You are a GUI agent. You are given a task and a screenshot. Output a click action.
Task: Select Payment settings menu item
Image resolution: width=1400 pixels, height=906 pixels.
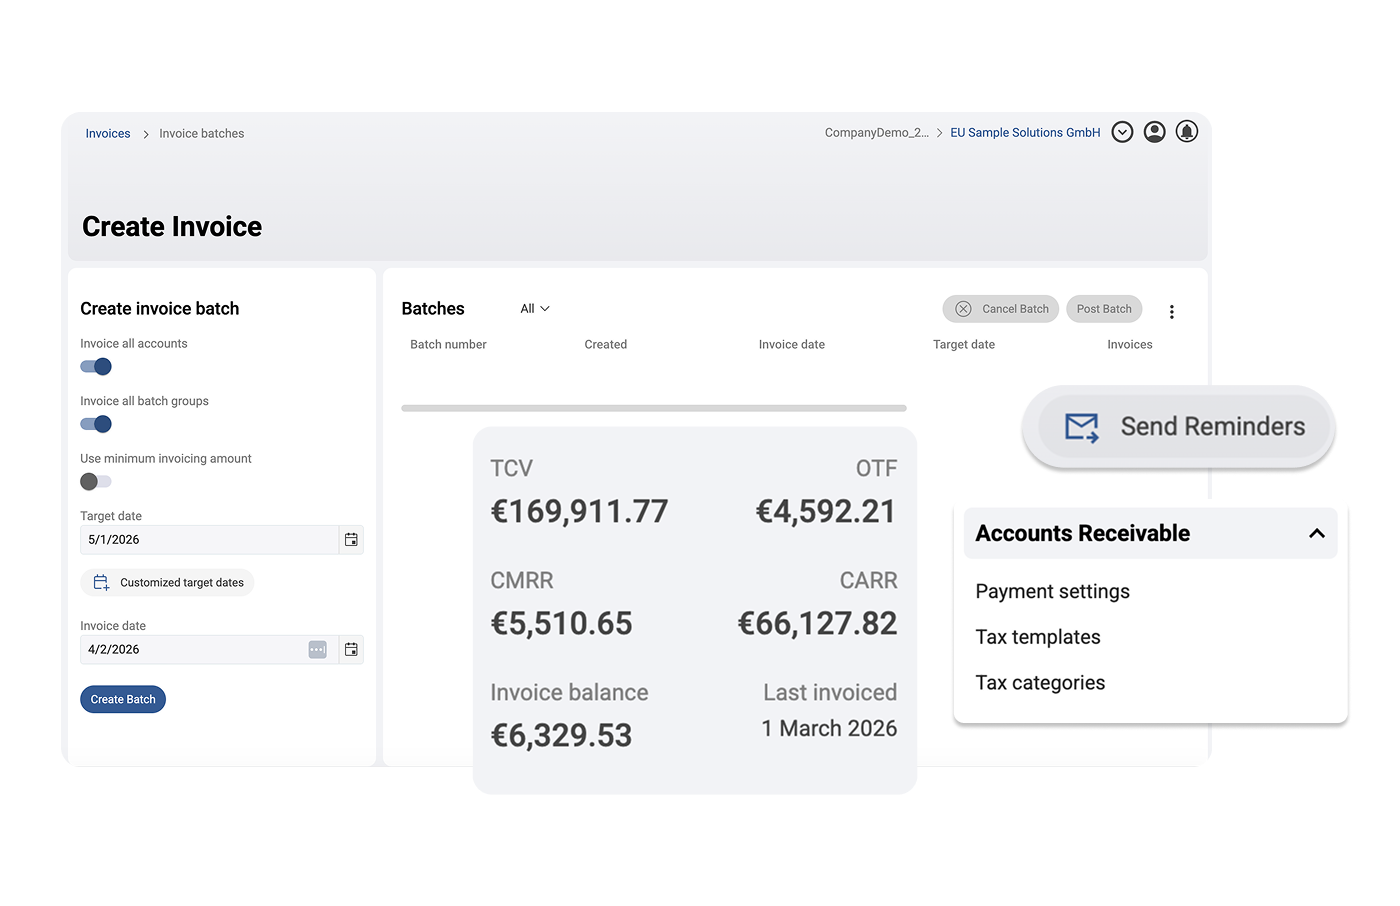[1052, 591]
